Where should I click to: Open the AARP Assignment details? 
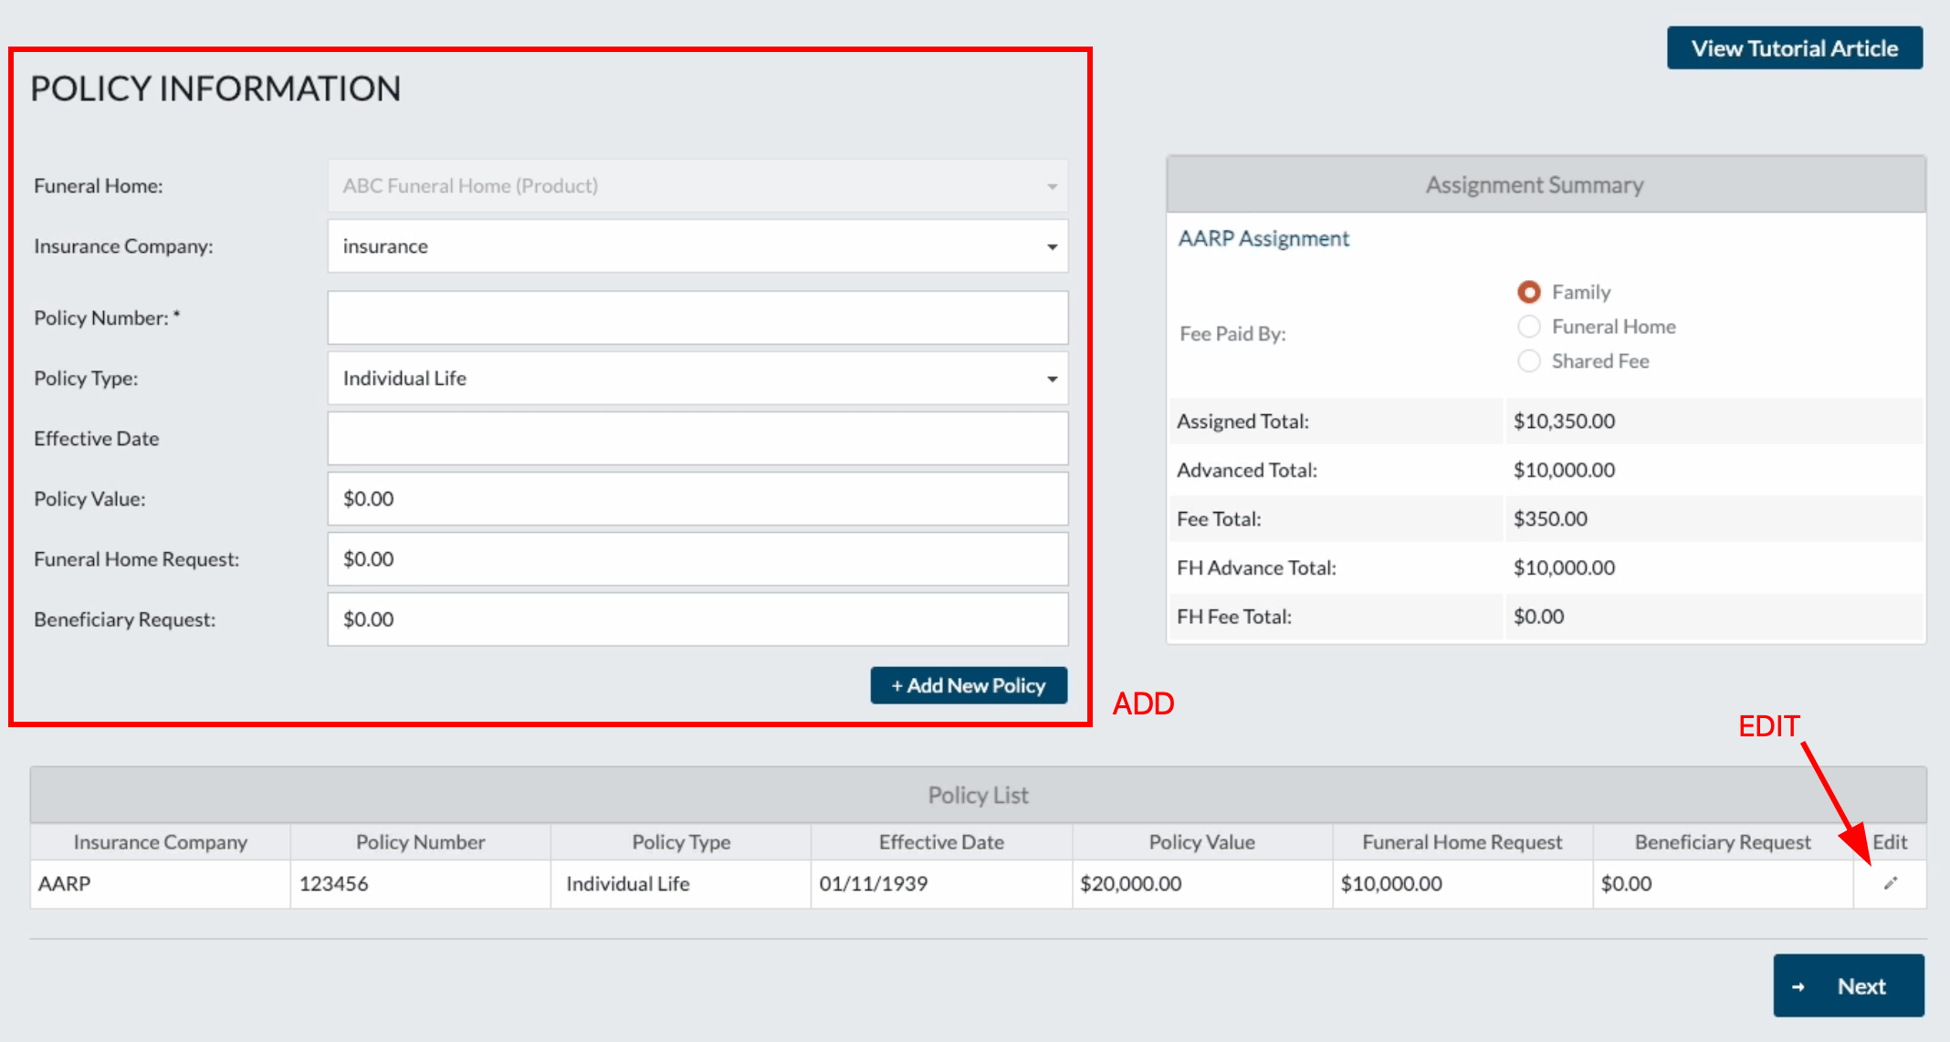[1263, 238]
